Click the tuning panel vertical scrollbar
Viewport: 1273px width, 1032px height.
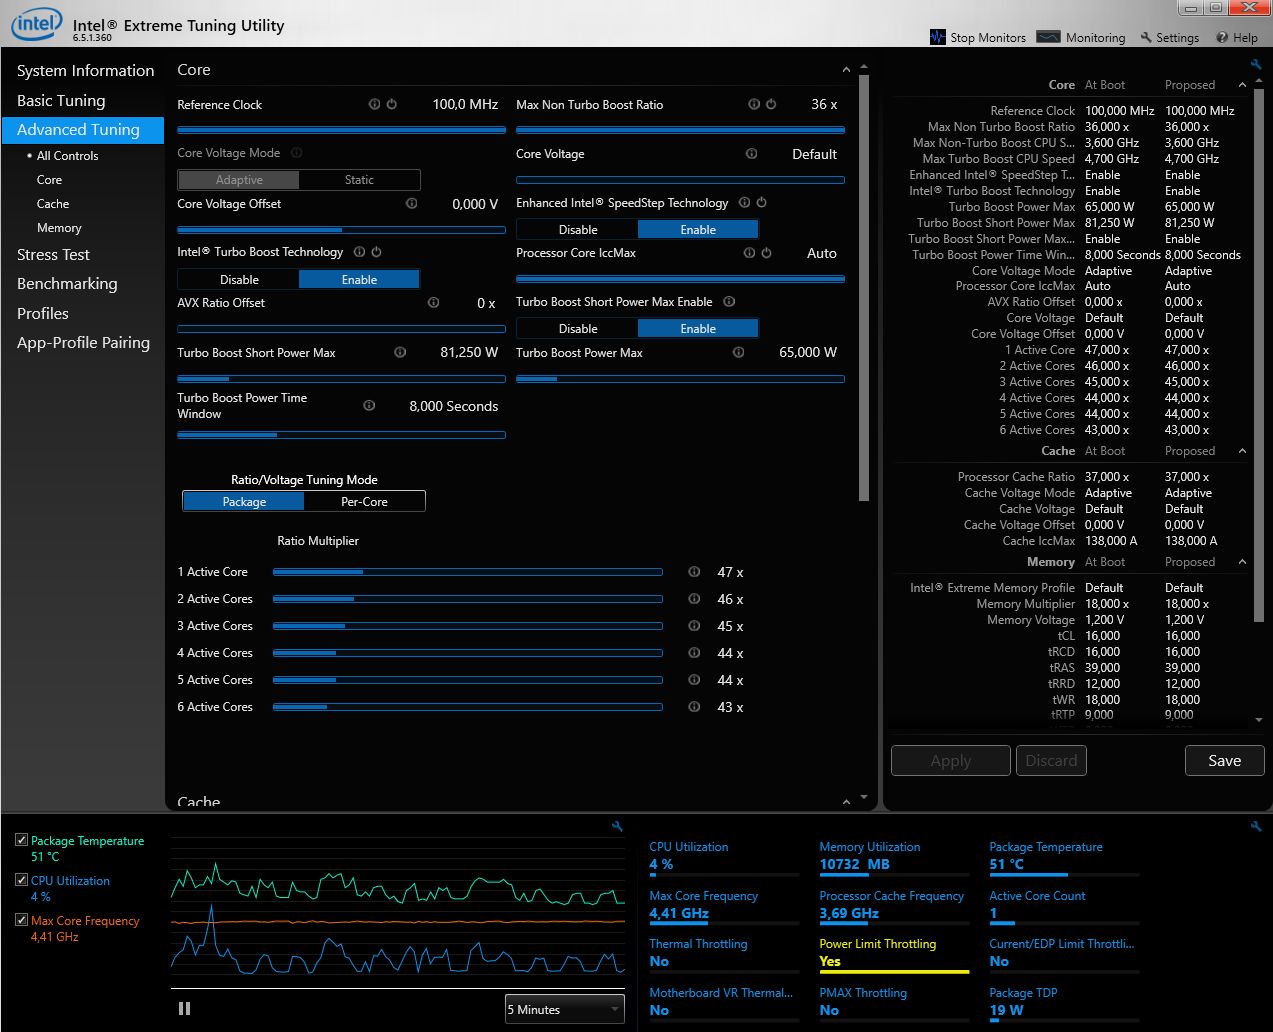coord(864,290)
